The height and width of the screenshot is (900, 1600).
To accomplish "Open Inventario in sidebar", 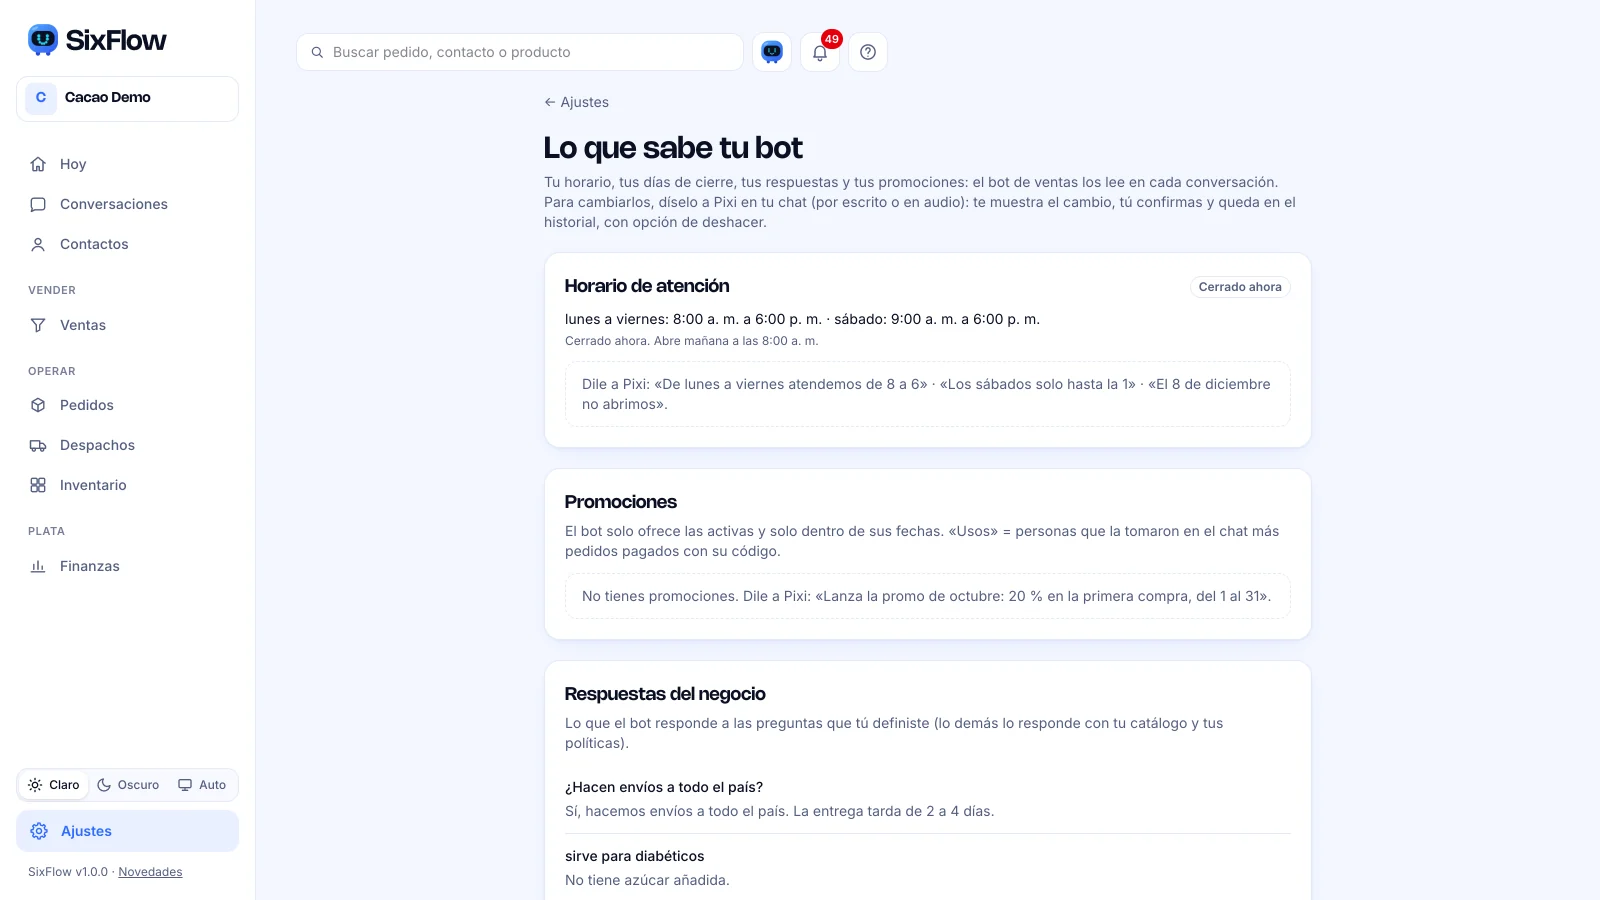I will pos(127,485).
